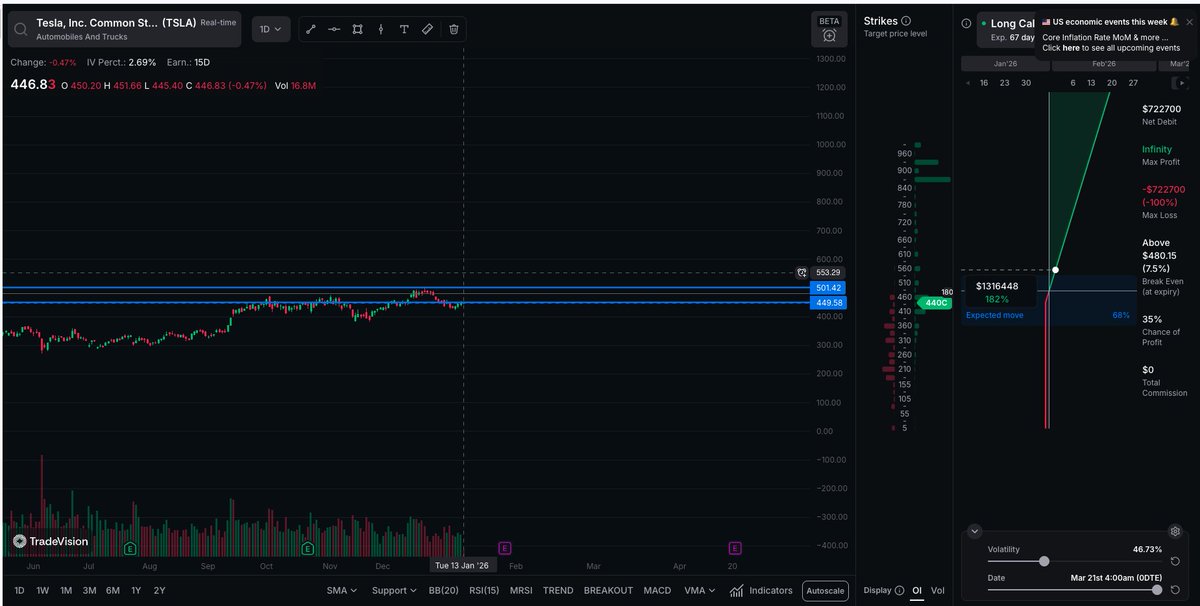Click the Tesla TSLA symbol search box
1200x606 pixels.
(125, 29)
